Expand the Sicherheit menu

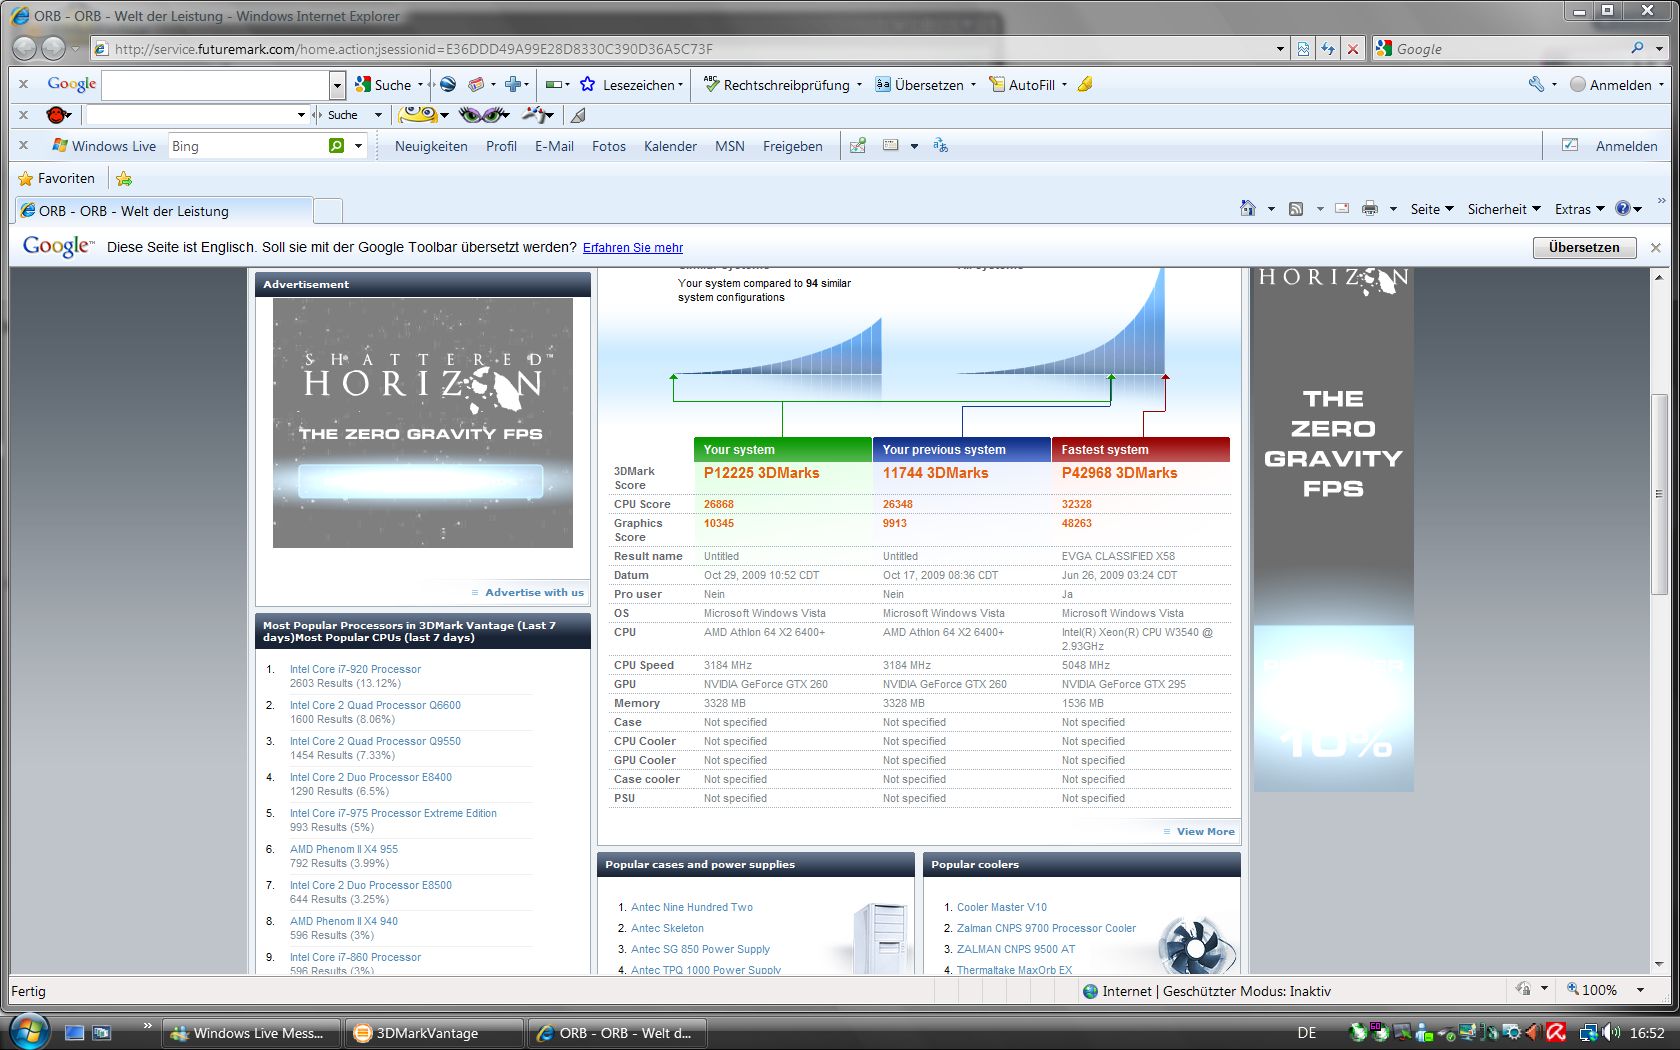pos(1504,209)
